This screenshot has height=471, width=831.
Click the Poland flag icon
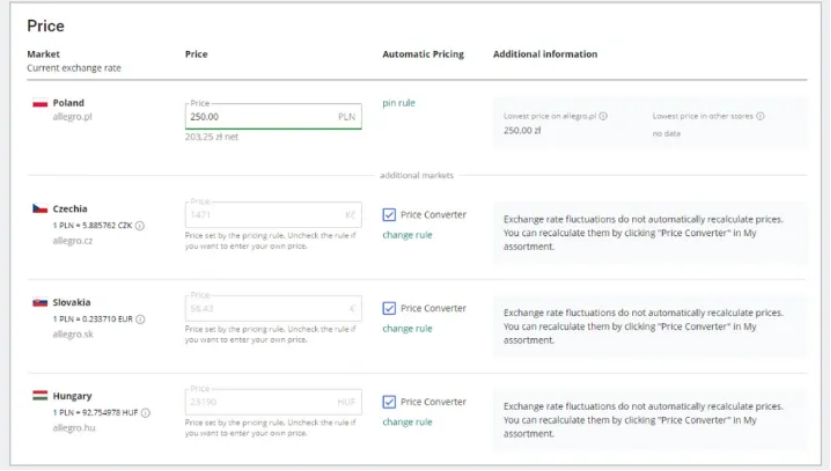(x=40, y=103)
